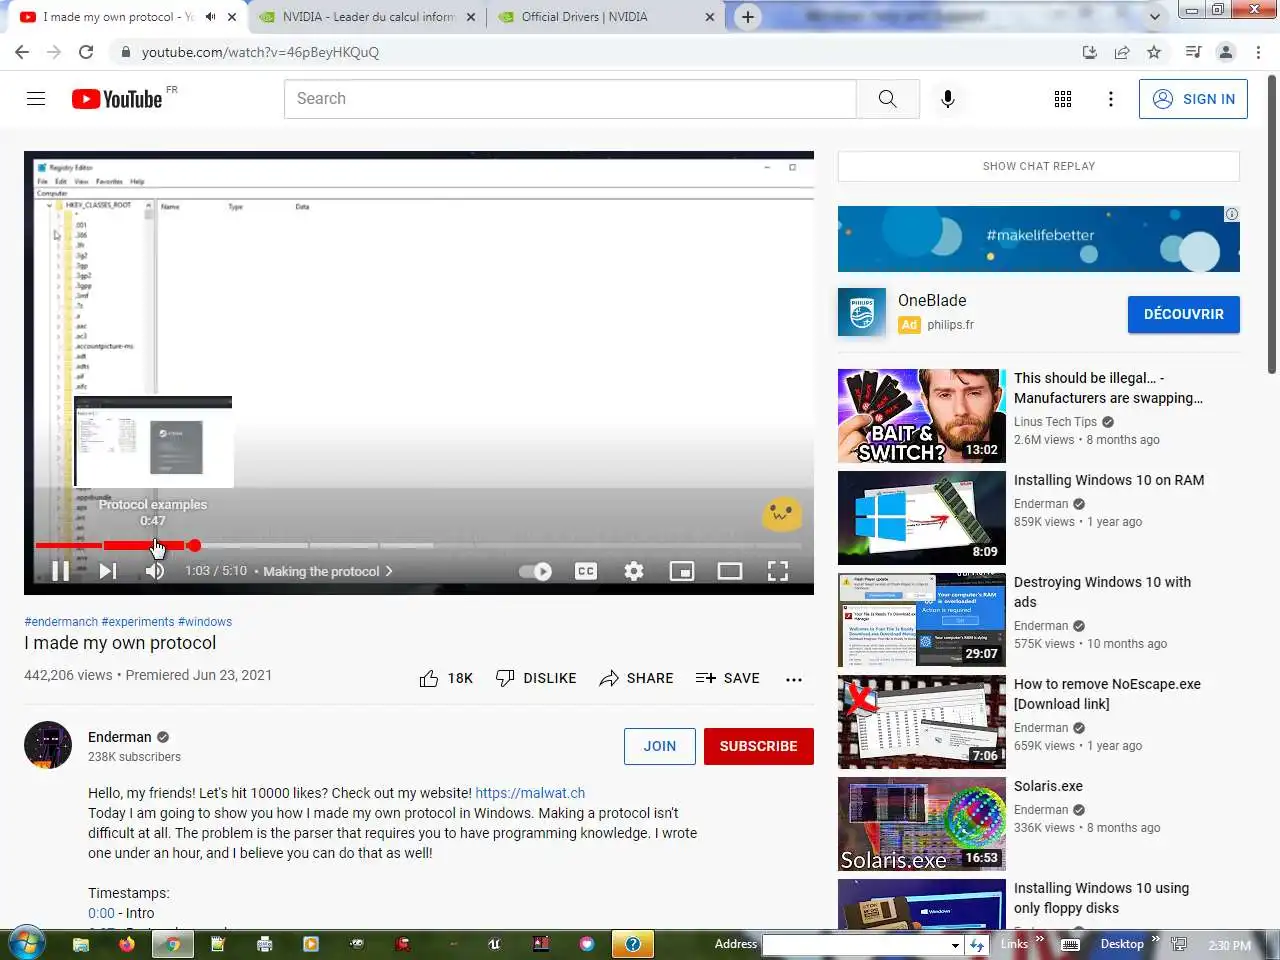
Task: Expand the taskbar Links chevron
Action: pyautogui.click(x=1040, y=939)
